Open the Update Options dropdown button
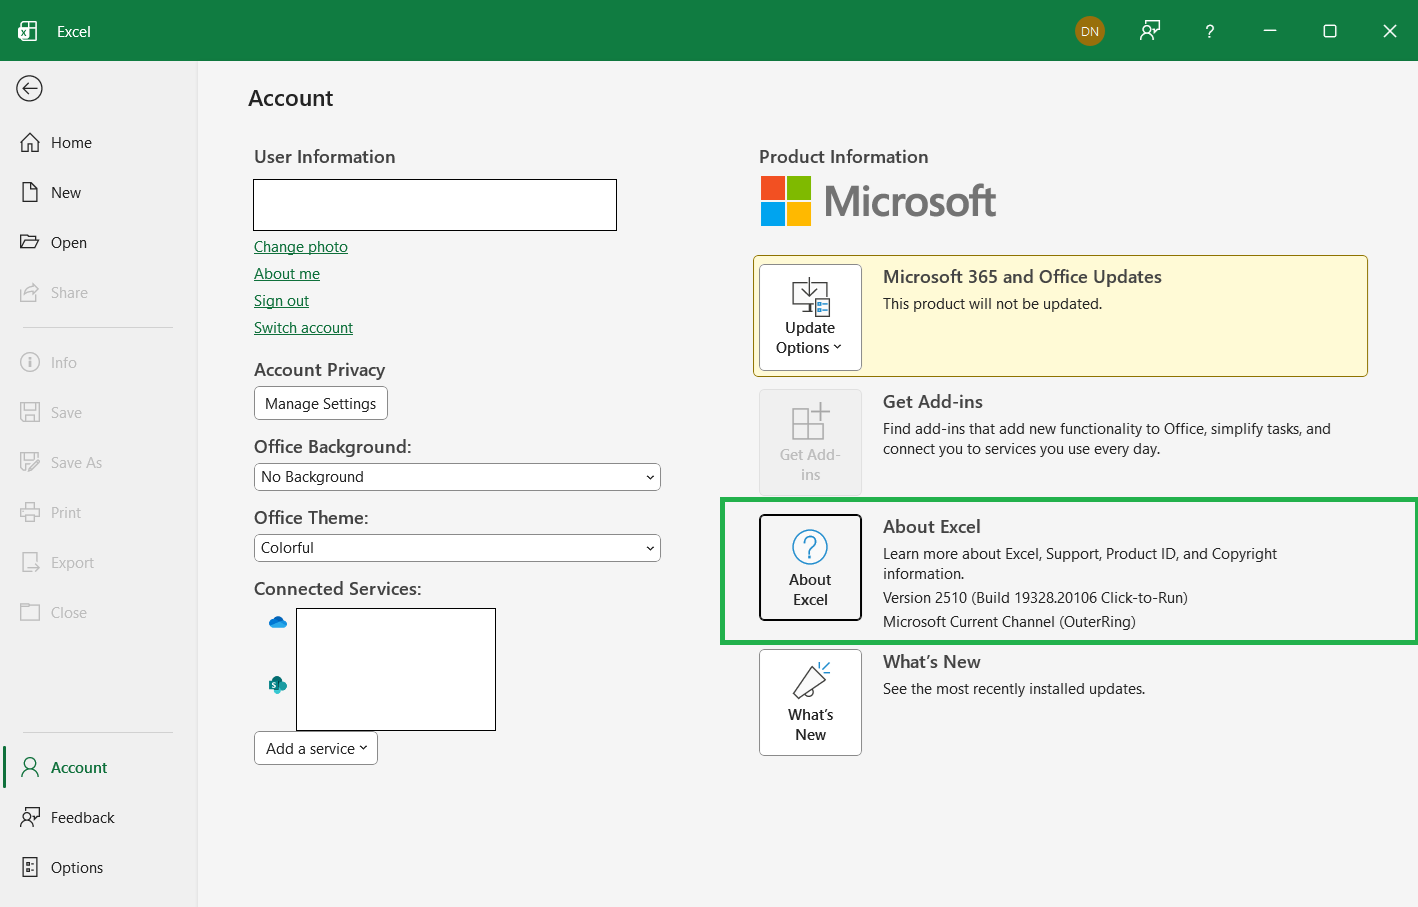1418x907 pixels. point(810,317)
